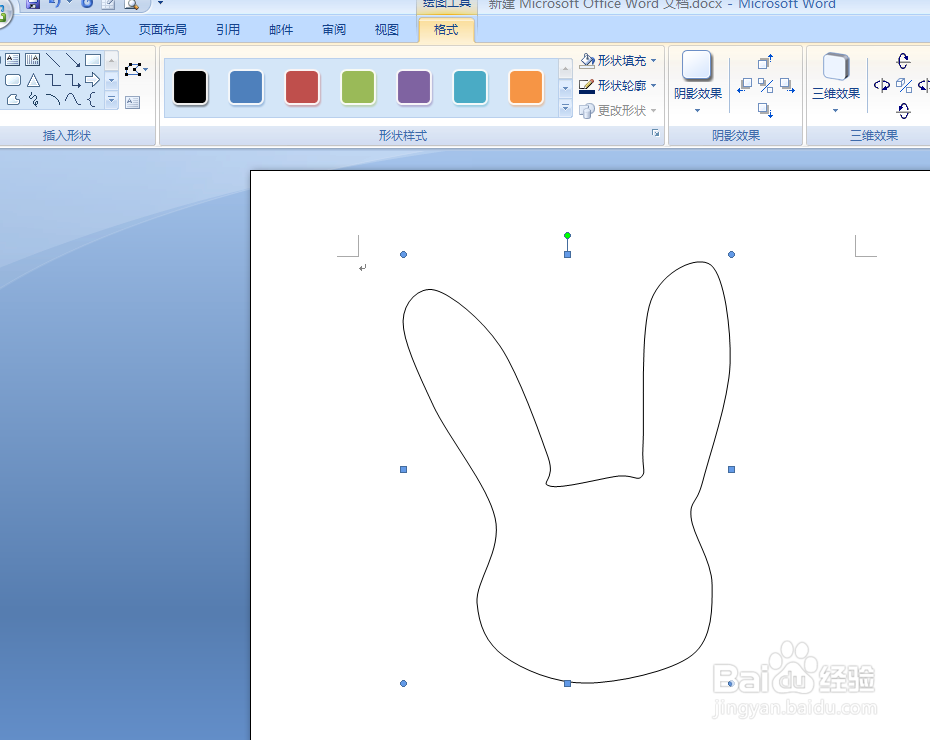Screen dimensions: 930x740
Task: Tilt 3-D effect up
Action: tap(903, 61)
